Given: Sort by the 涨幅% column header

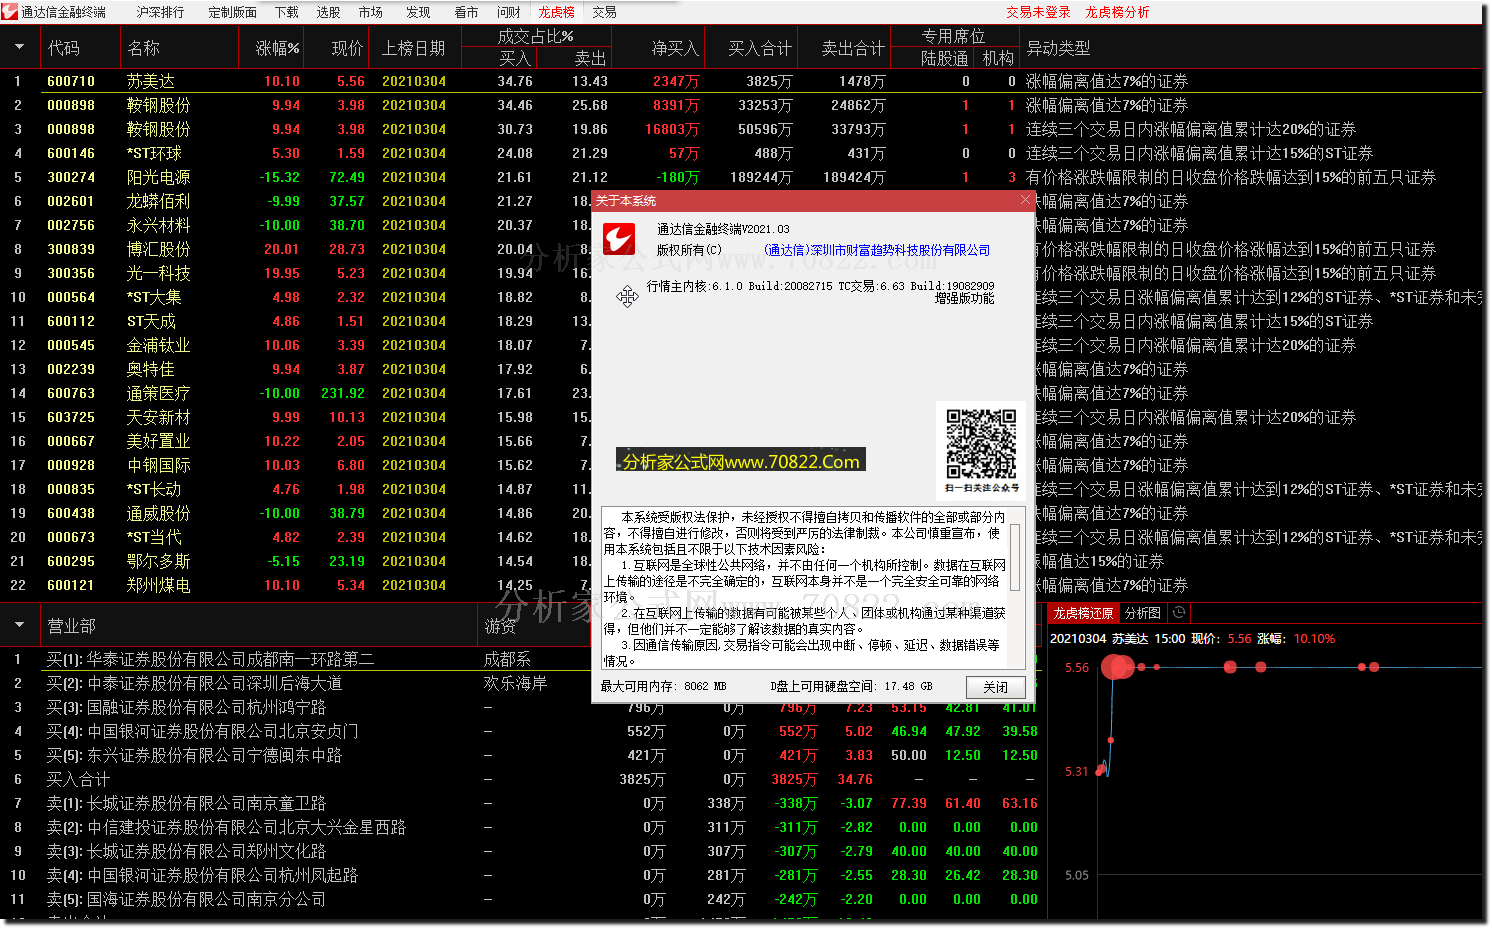Looking at the screenshot, I should pyautogui.click(x=277, y=48).
